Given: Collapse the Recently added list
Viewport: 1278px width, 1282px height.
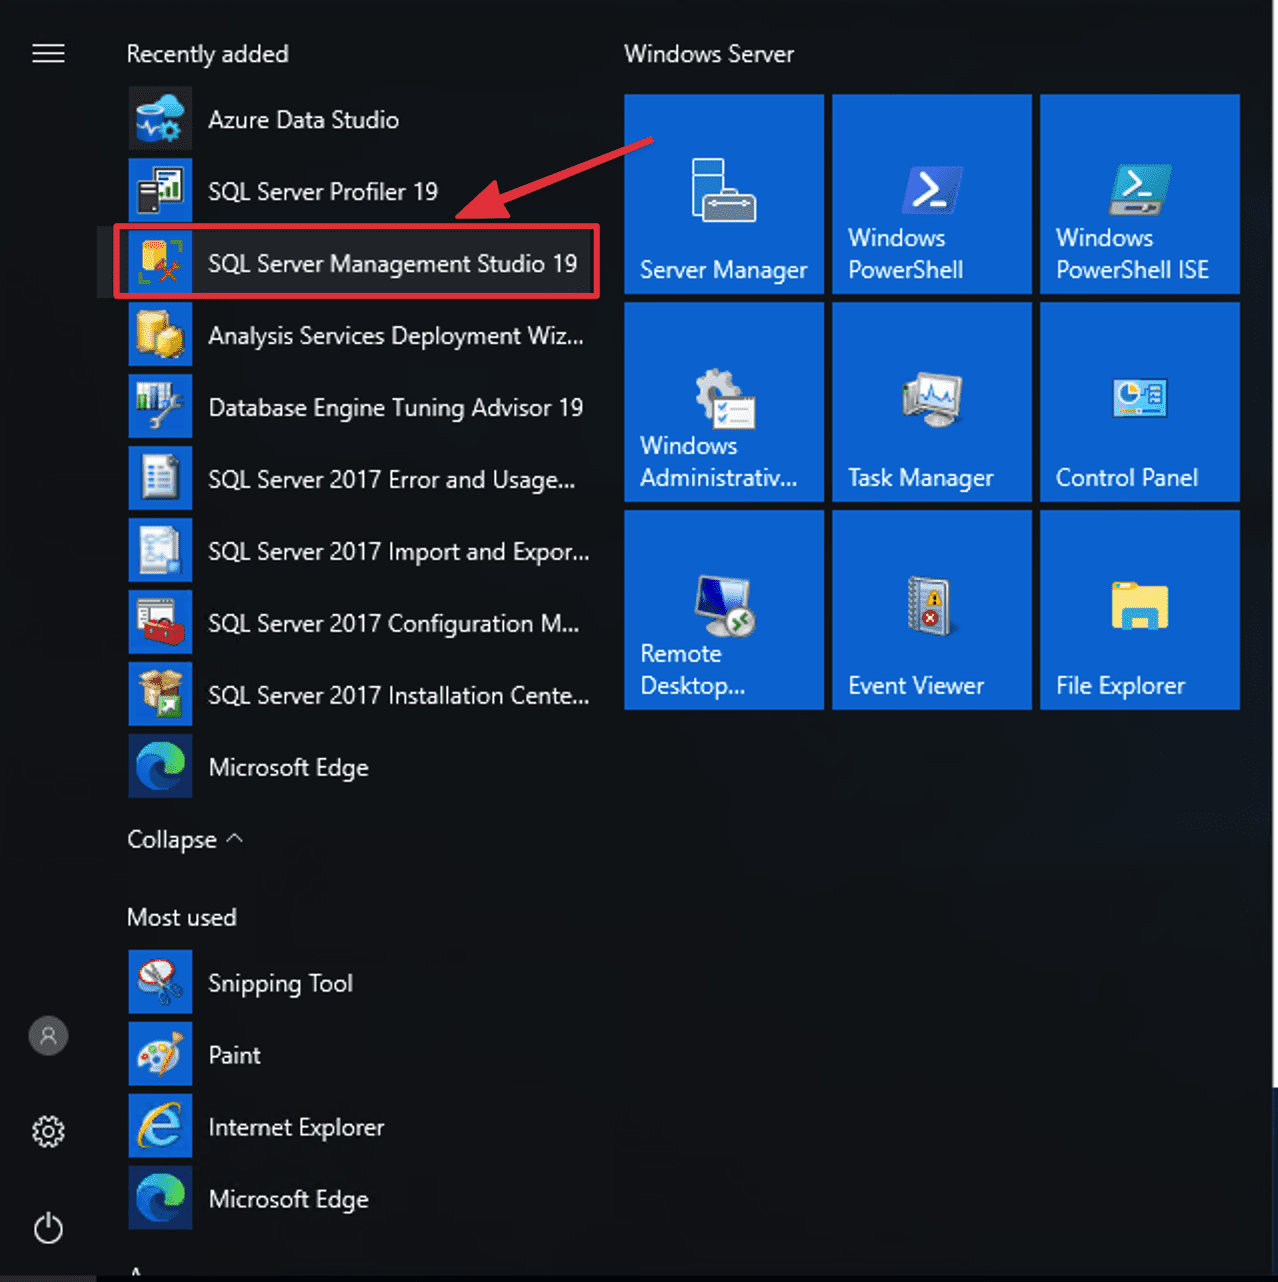Looking at the screenshot, I should [184, 840].
